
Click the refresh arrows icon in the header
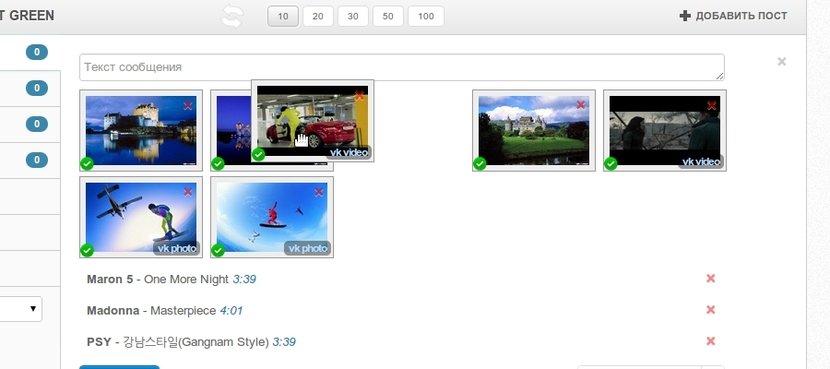tap(232, 16)
